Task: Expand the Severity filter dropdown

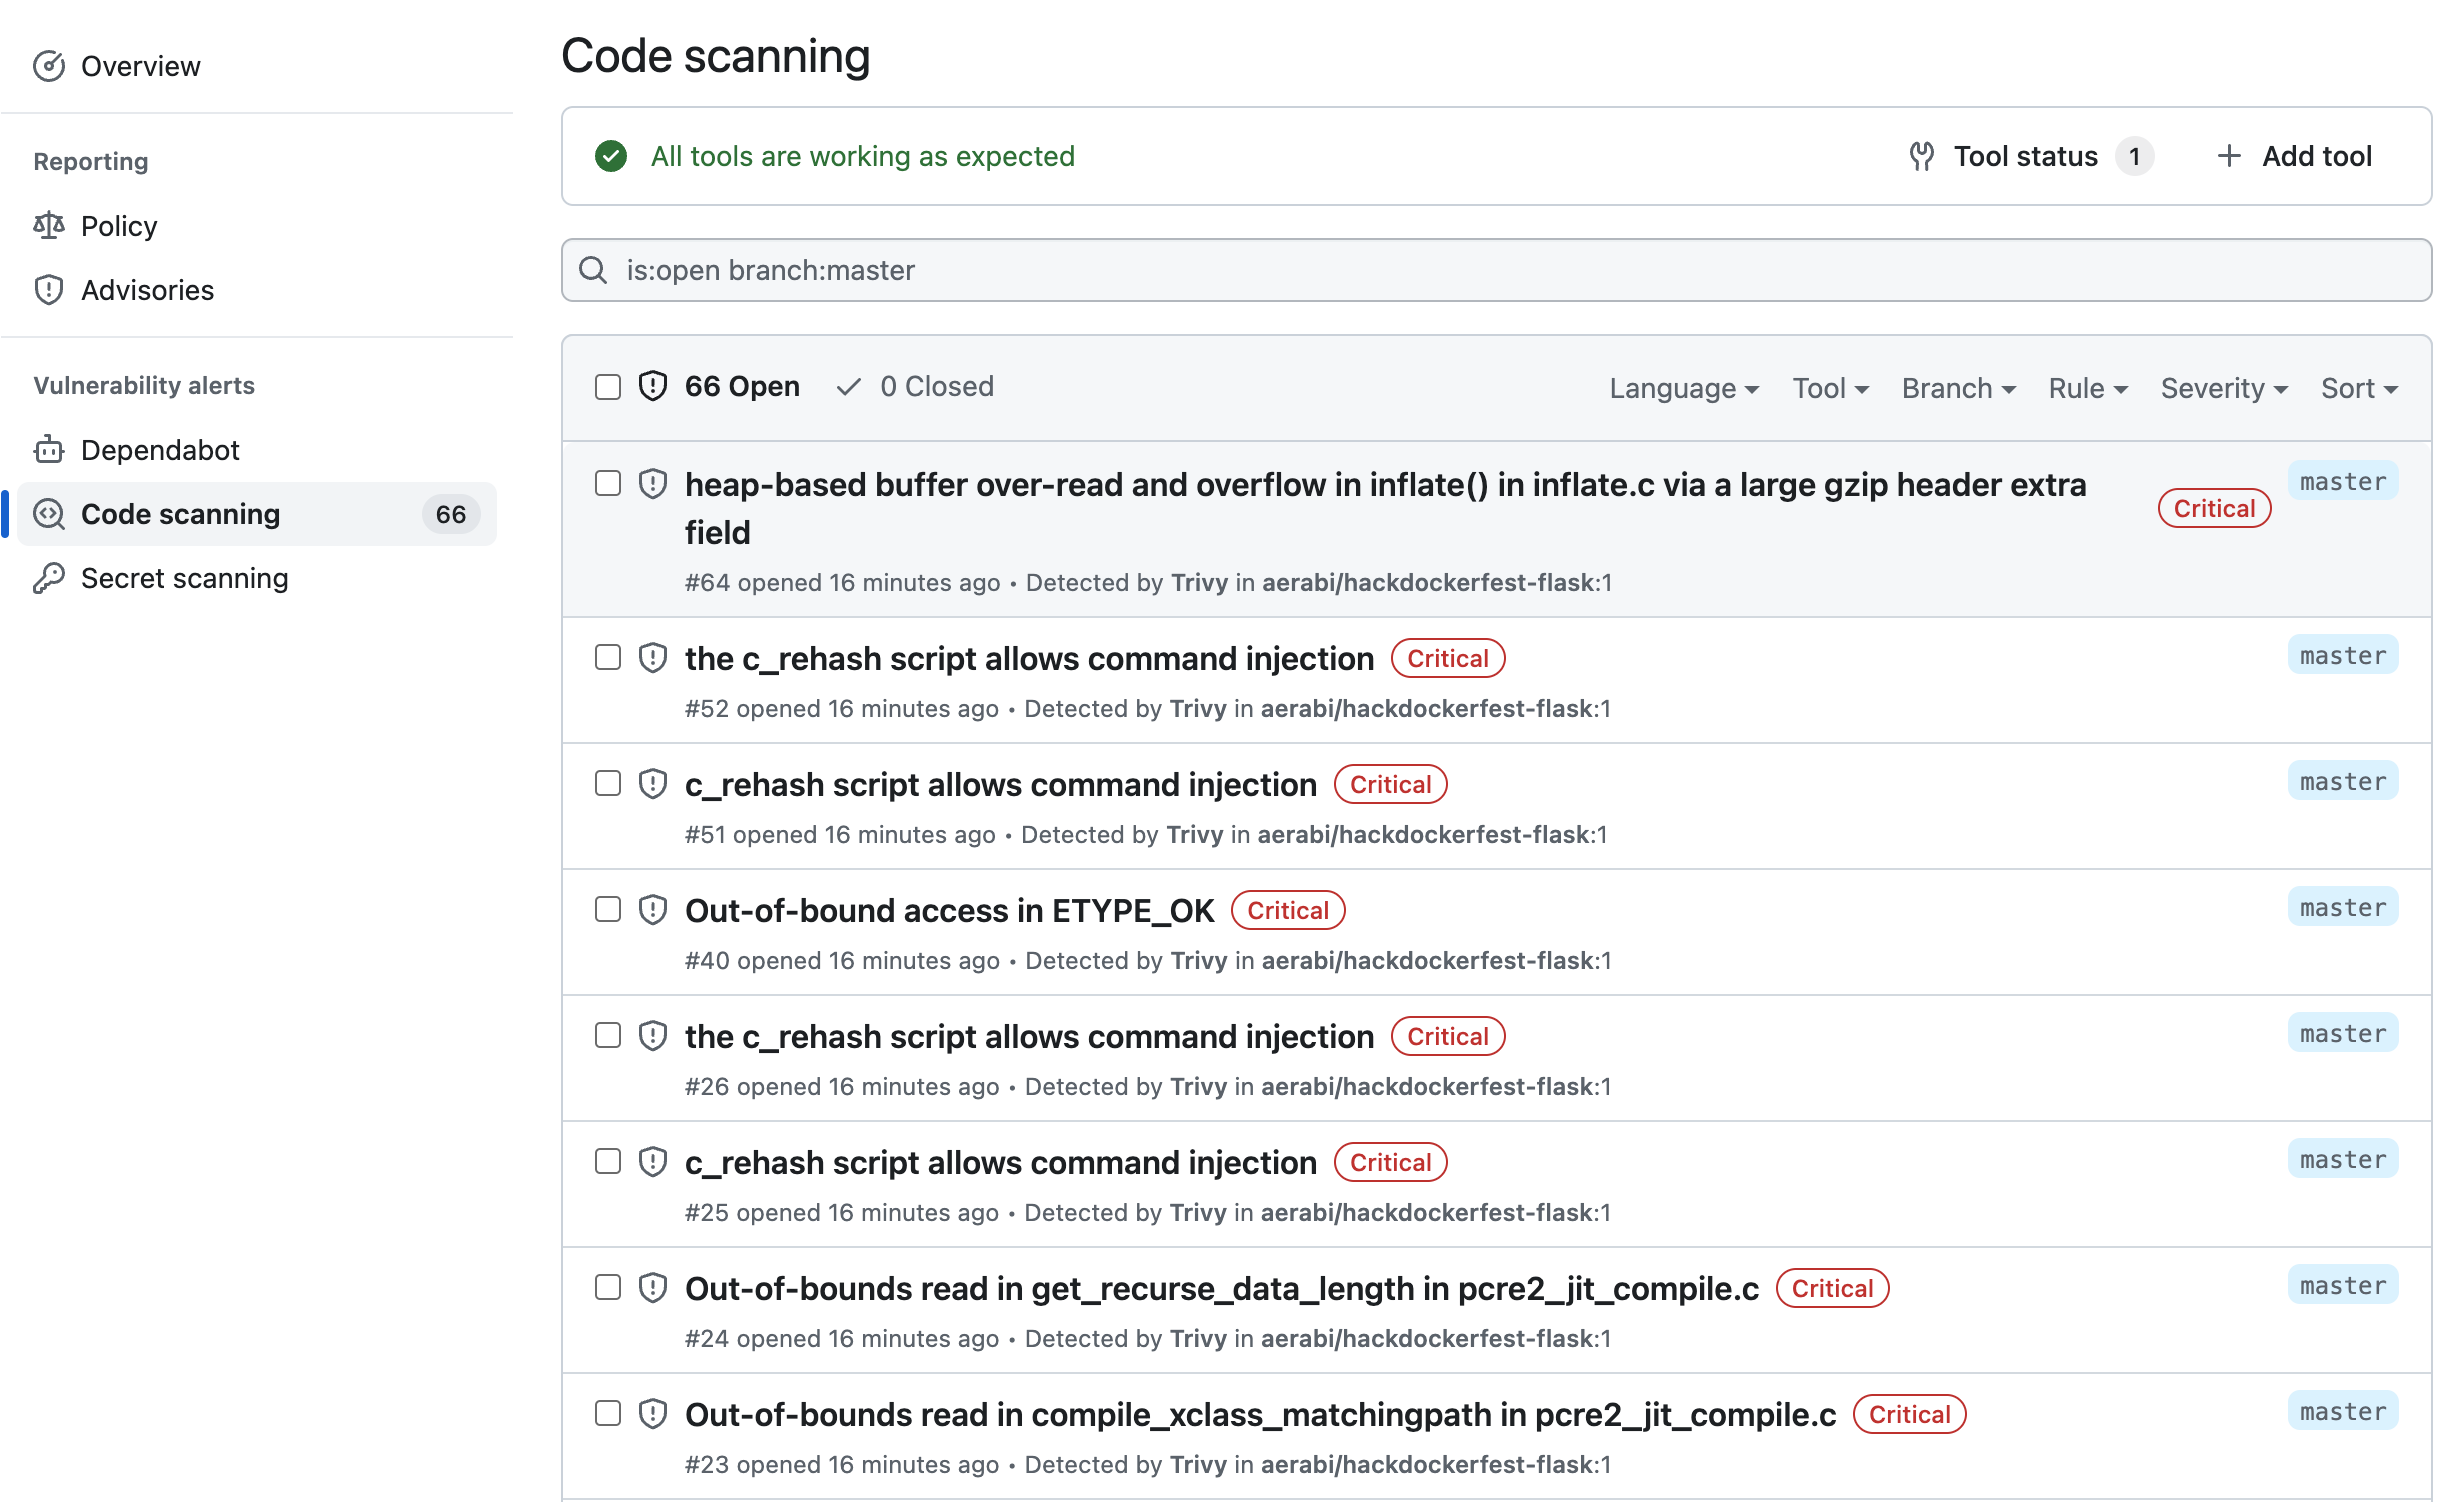Action: 2223,388
